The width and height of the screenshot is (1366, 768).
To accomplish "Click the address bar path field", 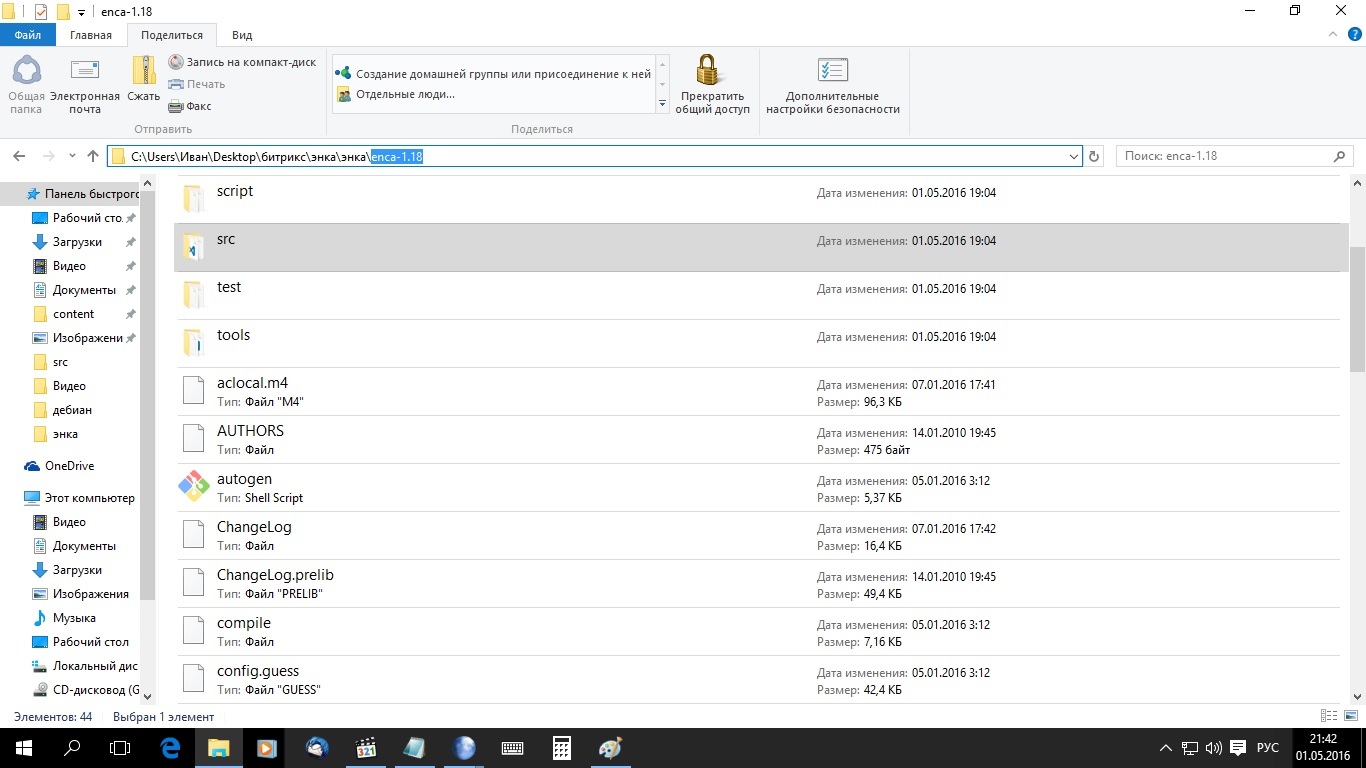I will 594,156.
